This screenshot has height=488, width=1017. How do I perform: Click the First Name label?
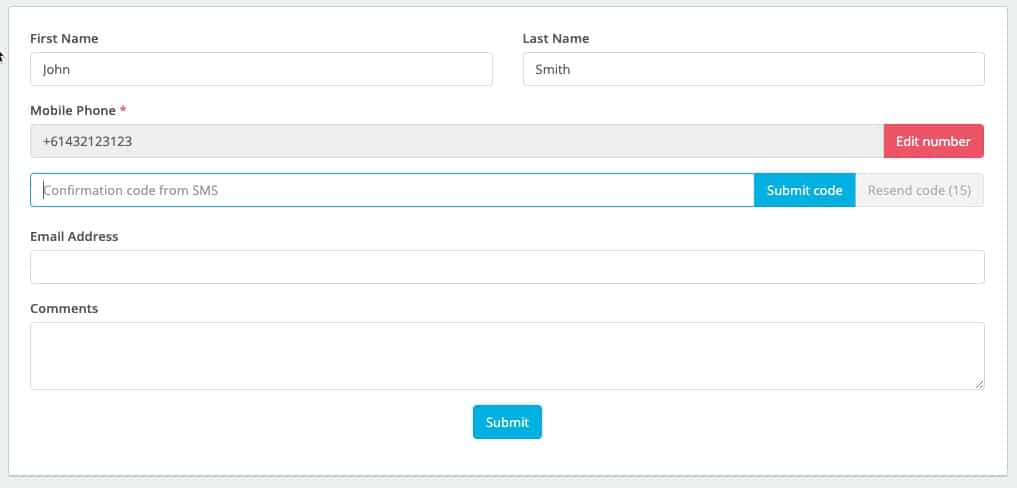tap(64, 38)
